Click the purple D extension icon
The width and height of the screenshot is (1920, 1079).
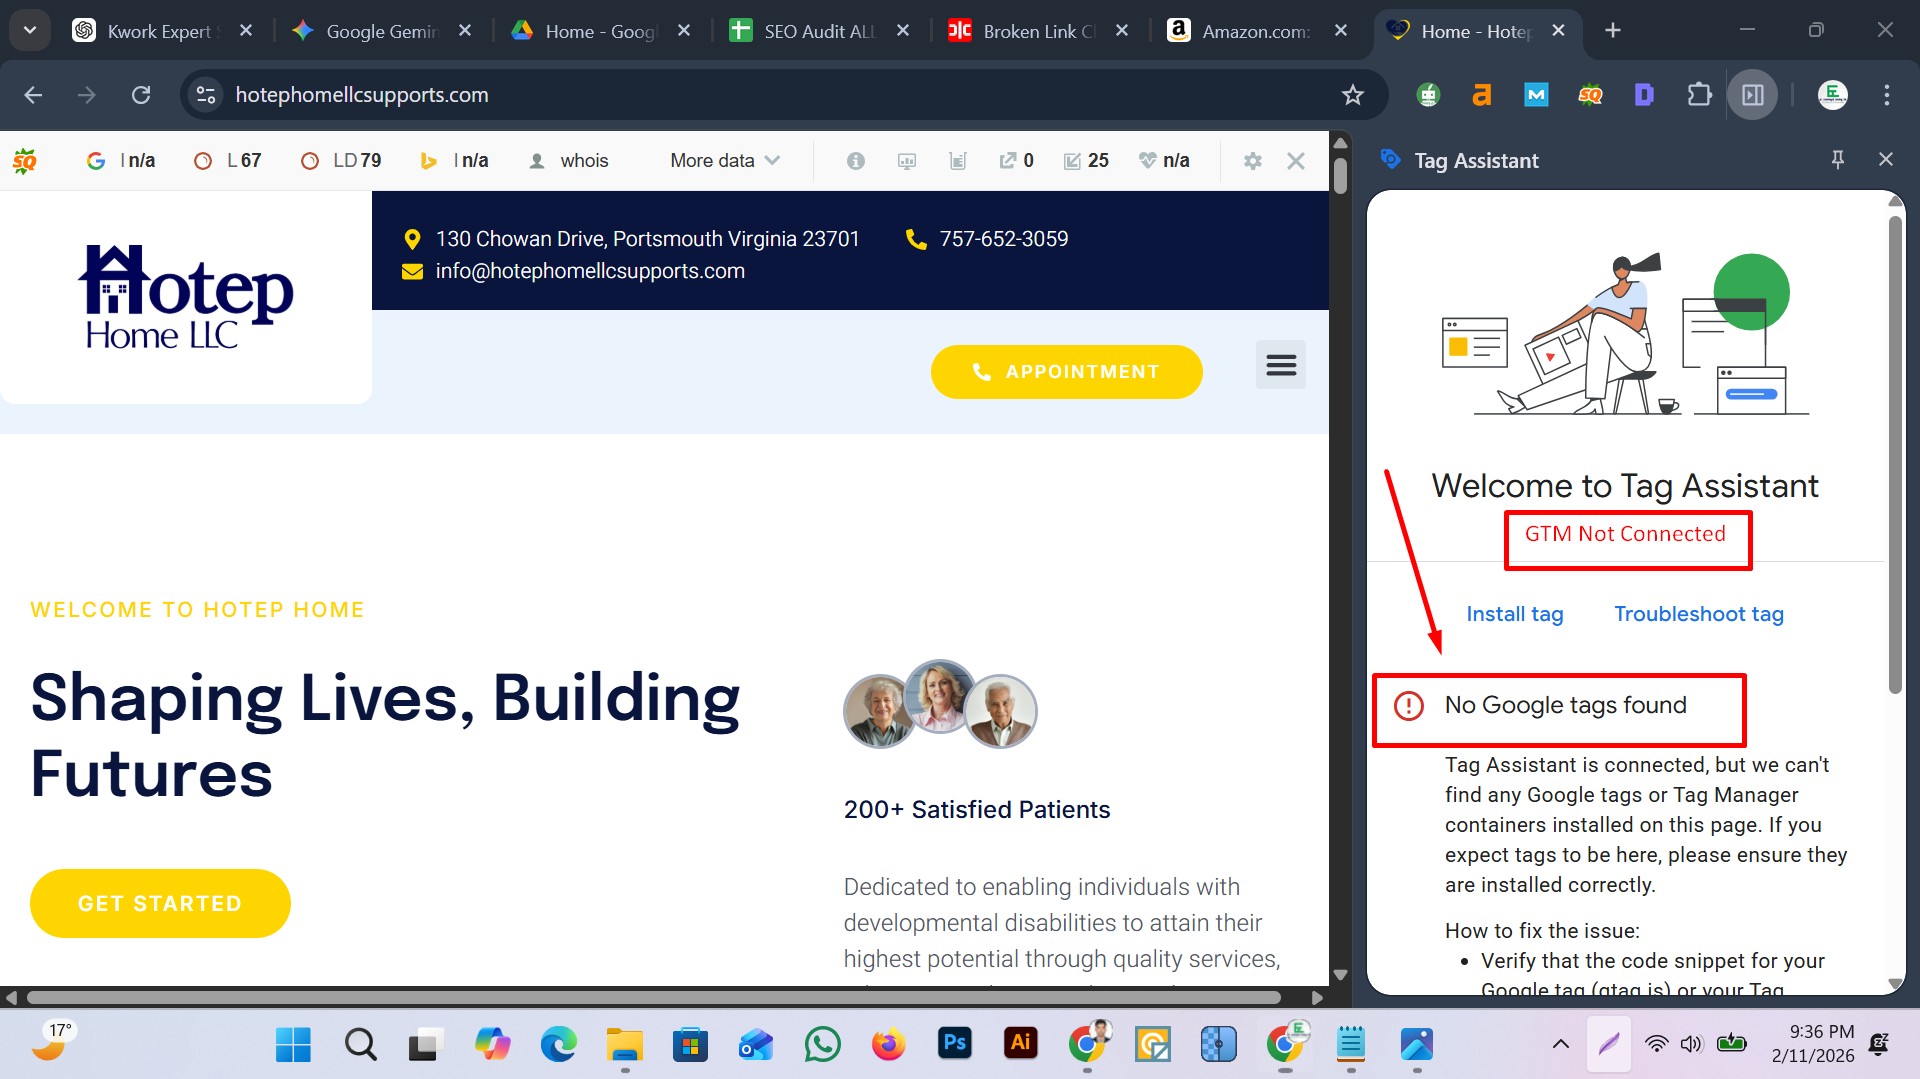(x=1645, y=95)
